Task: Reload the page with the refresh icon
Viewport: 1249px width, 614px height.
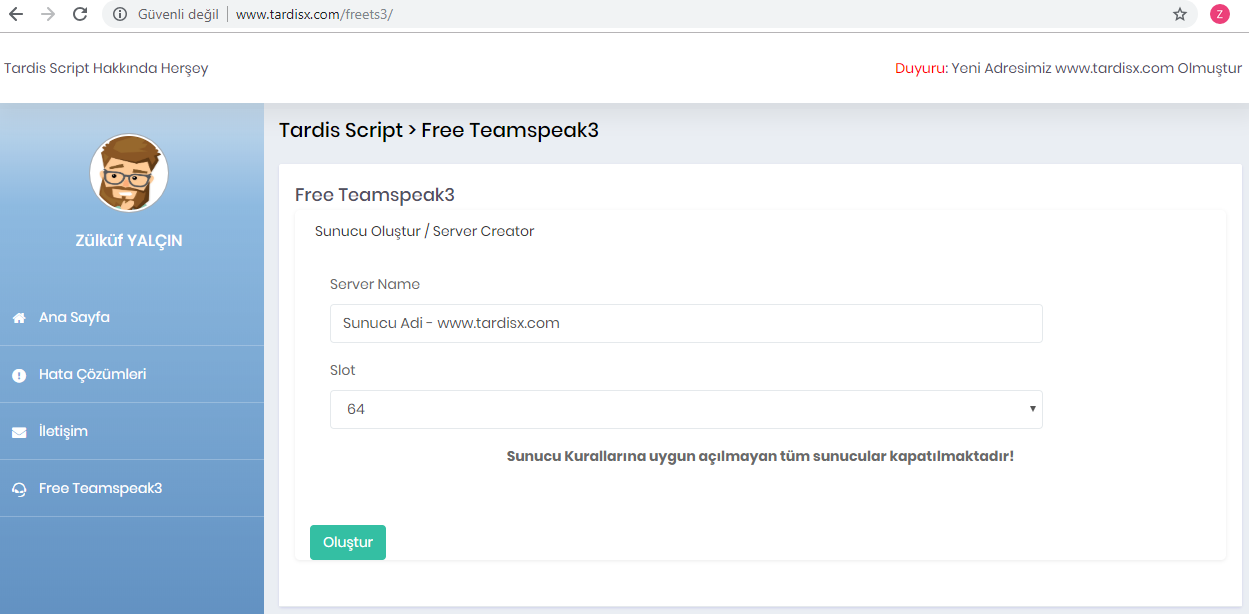Action: click(81, 14)
